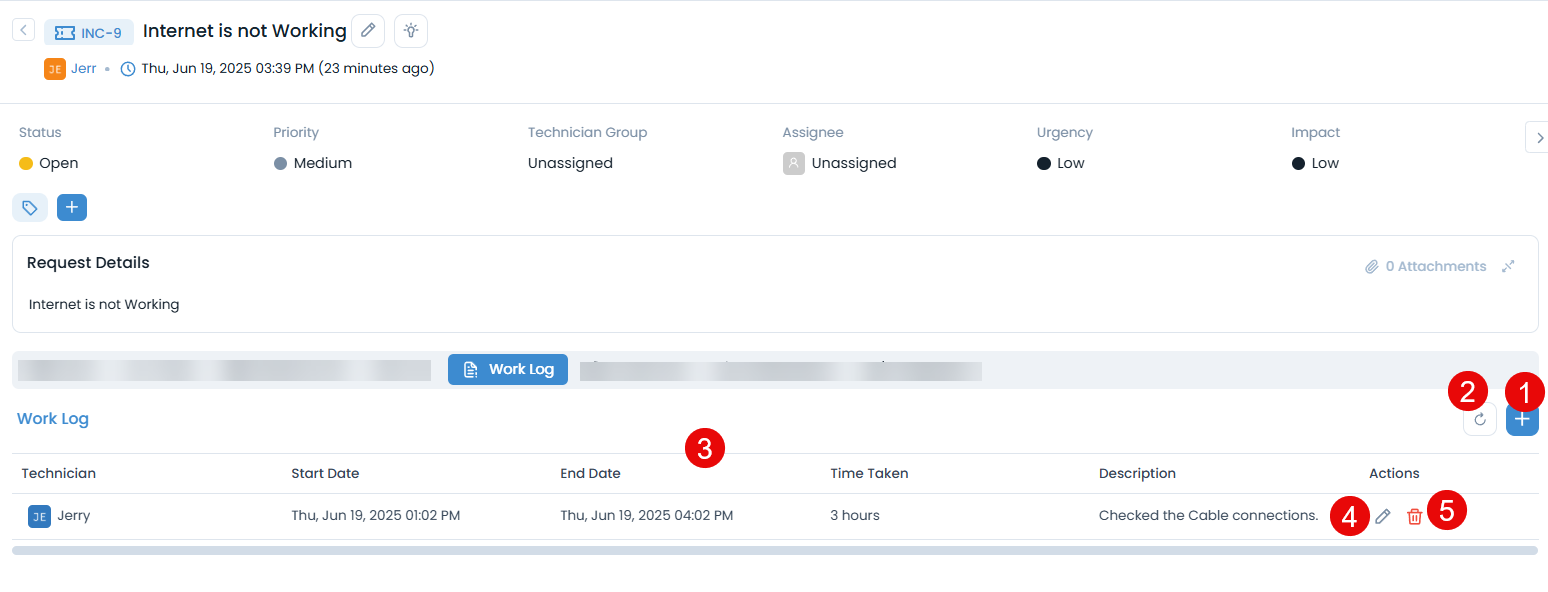The width and height of the screenshot is (1548, 592).
Task: Set the Urgency field showing Low
Action: pyautogui.click(x=1070, y=163)
